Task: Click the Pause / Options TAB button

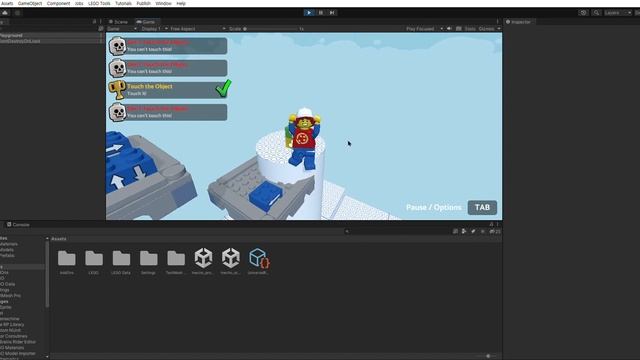Action: pos(482,207)
